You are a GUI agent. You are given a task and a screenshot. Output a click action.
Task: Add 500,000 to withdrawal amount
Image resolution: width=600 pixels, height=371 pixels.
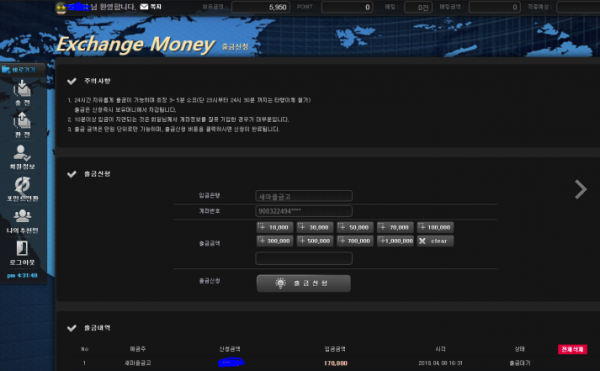point(315,241)
